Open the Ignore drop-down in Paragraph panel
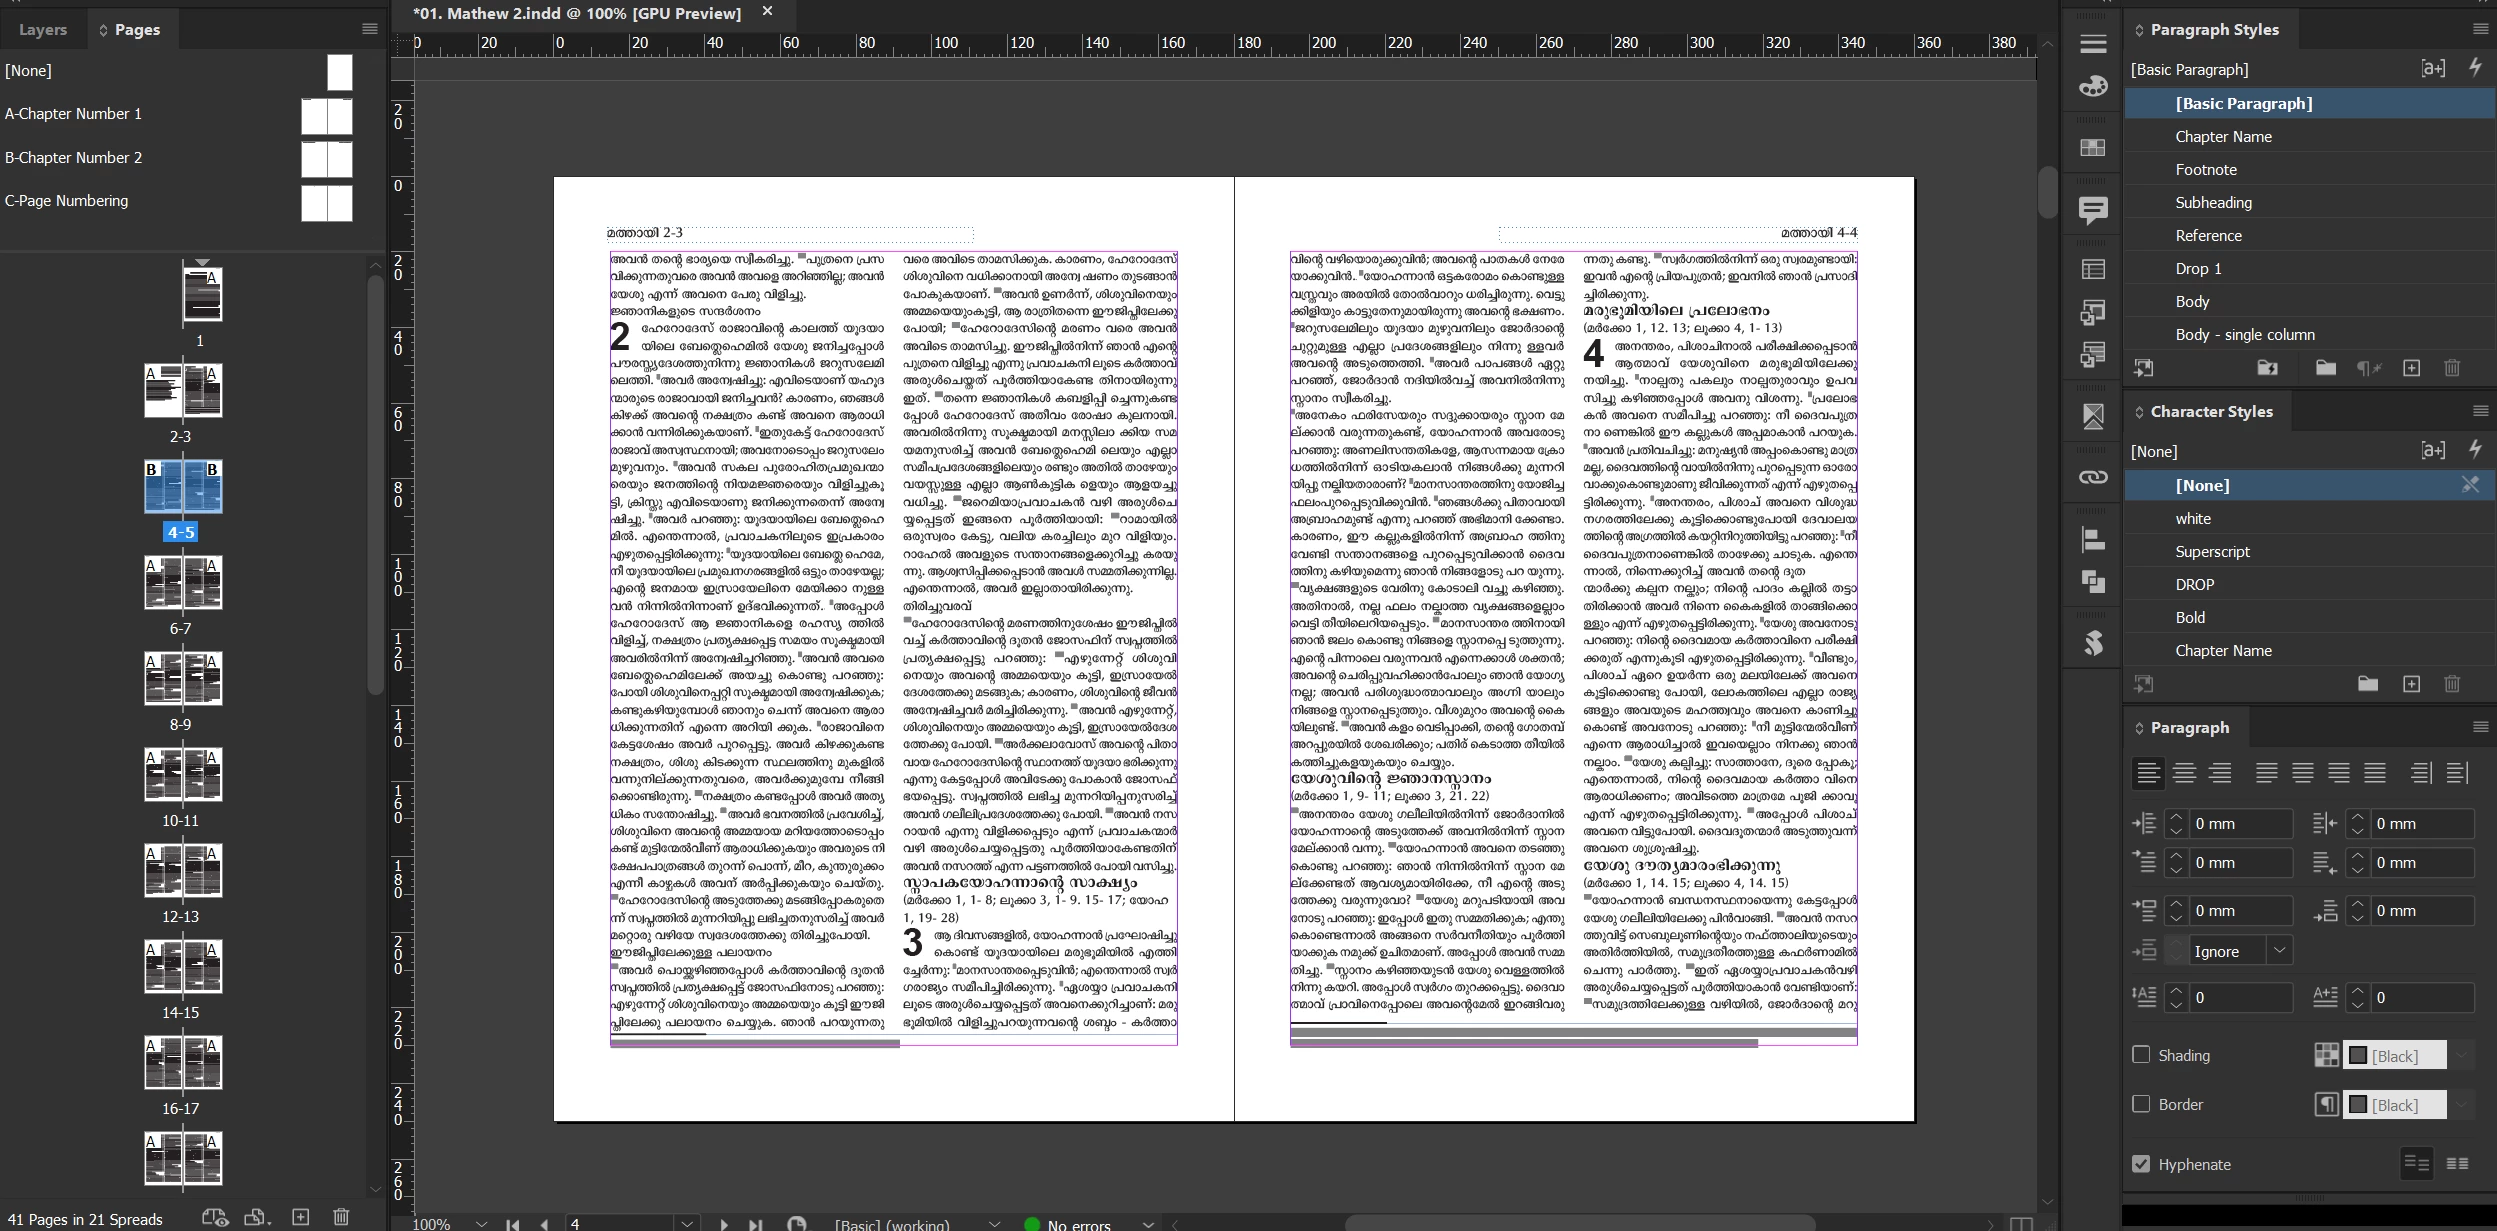This screenshot has height=1231, width=2497. pos(2279,951)
